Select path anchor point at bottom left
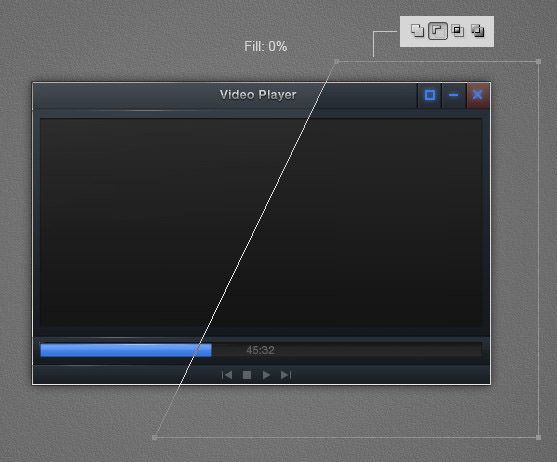The height and width of the screenshot is (462, 557). [x=155, y=437]
